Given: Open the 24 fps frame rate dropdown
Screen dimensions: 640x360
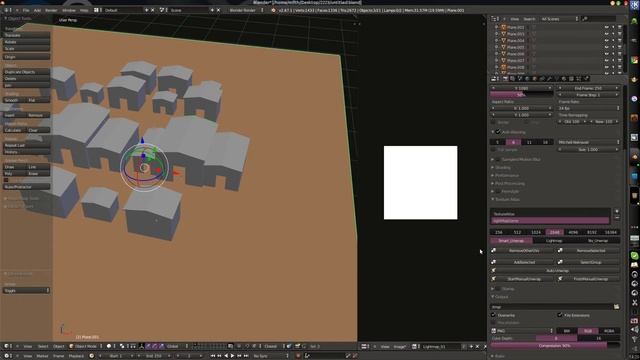Looking at the screenshot, I should (x=588, y=108).
